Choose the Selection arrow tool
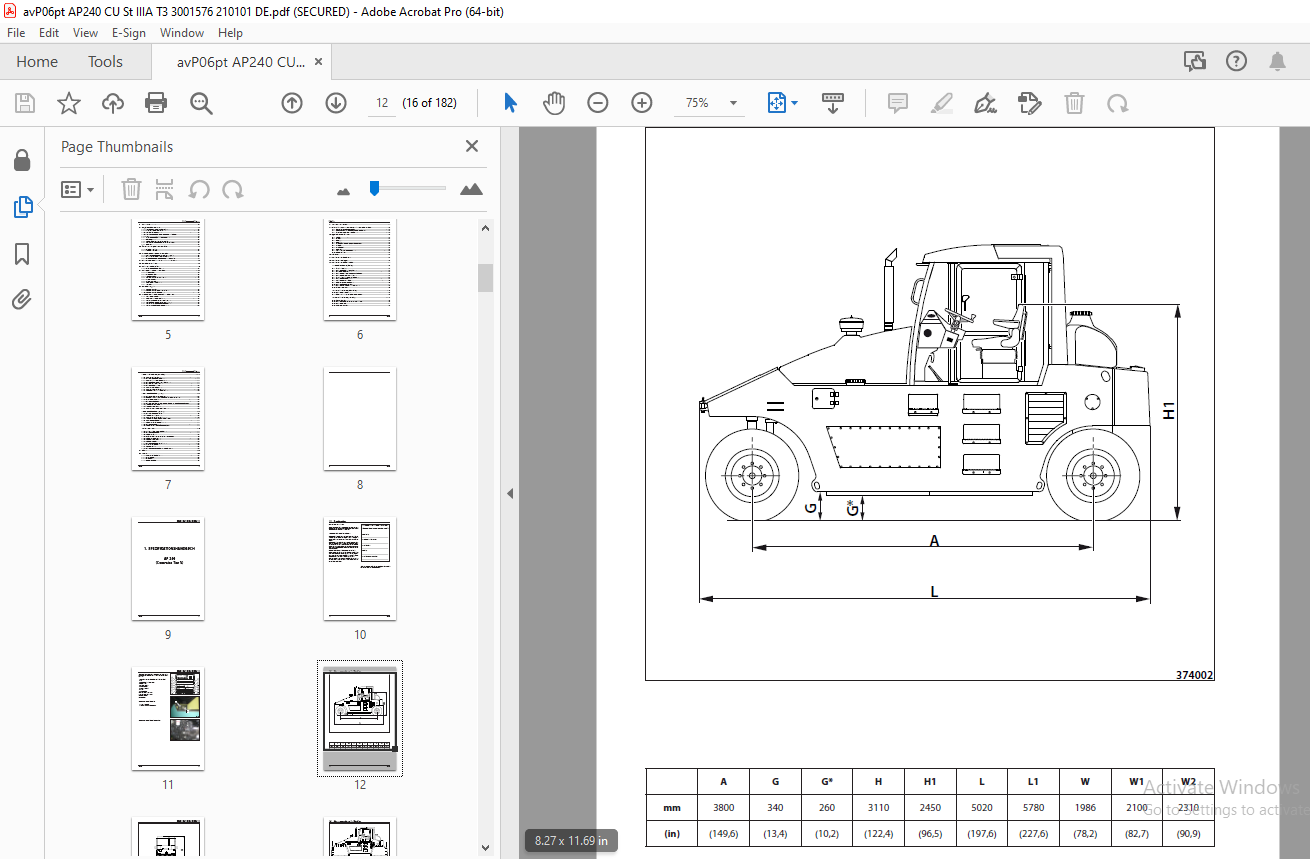 pyautogui.click(x=511, y=103)
